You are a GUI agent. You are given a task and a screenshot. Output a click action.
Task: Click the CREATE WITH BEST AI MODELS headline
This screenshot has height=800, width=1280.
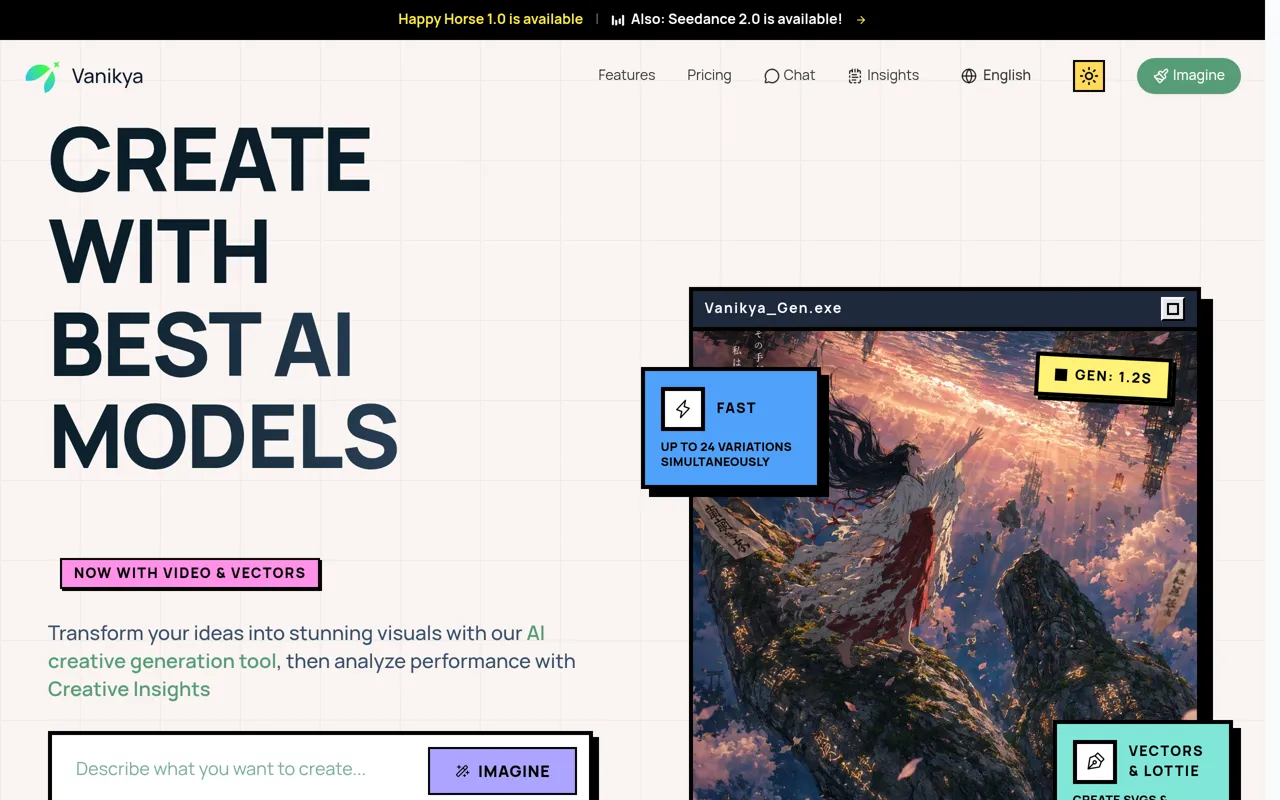224,297
